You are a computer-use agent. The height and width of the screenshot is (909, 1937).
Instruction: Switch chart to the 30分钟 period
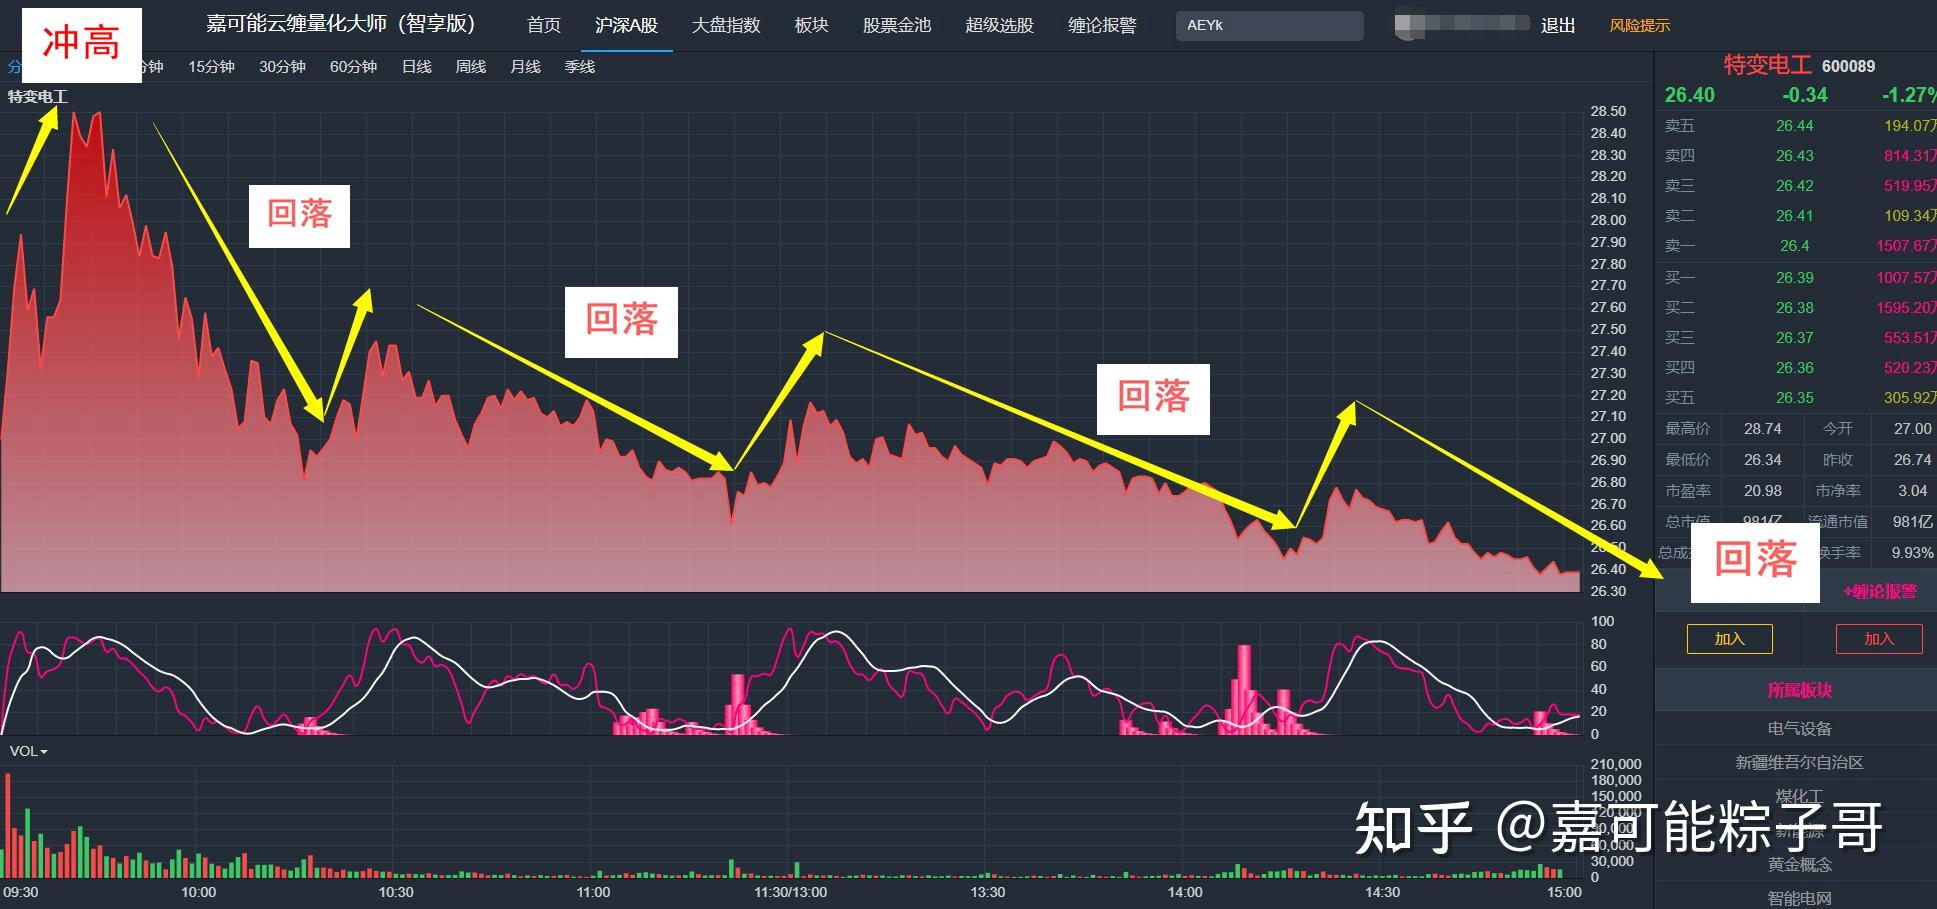[282, 66]
